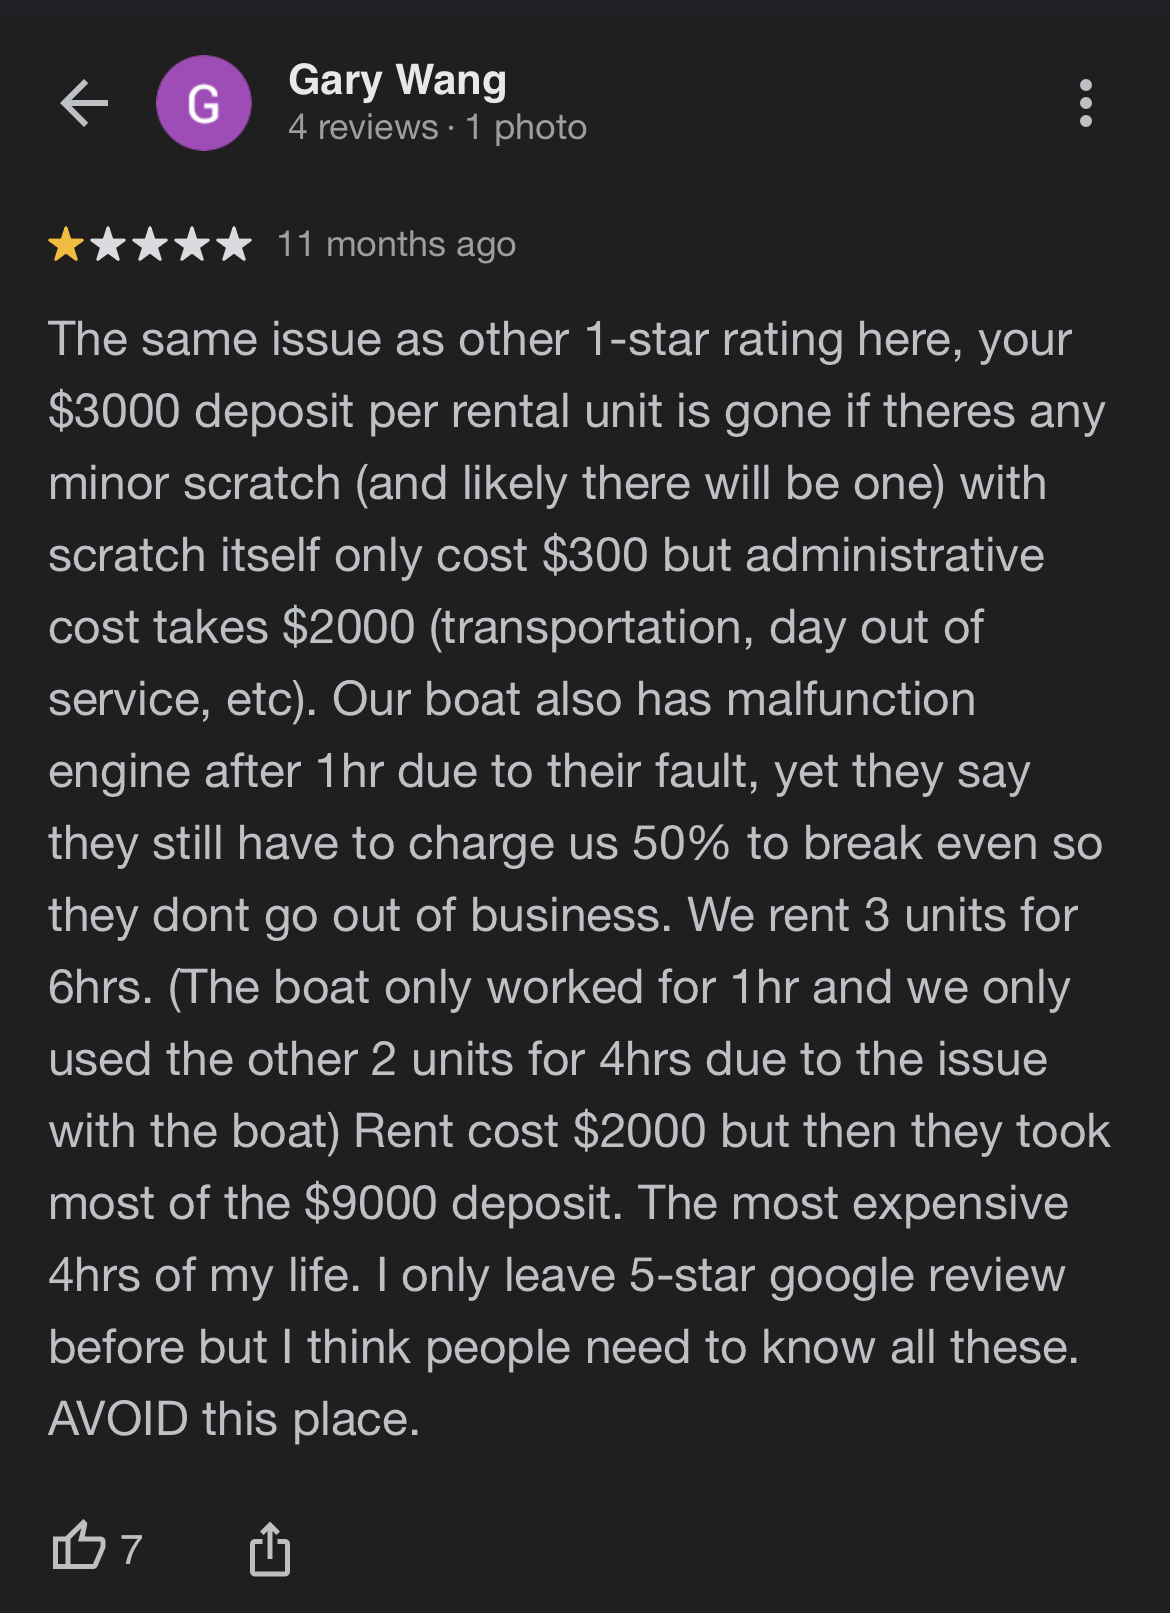Go back using the left arrow
Screen dimensions: 1170x1613
[x=84, y=103]
